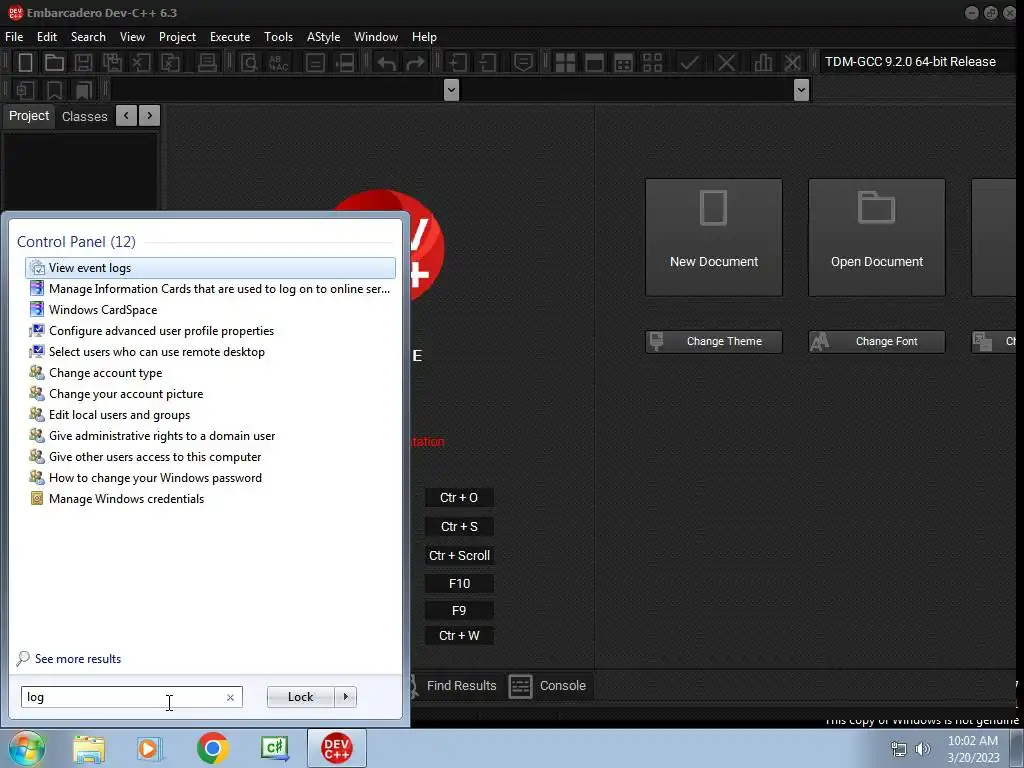Open the Tools menu
The width and height of the screenshot is (1024, 768).
[278, 37]
